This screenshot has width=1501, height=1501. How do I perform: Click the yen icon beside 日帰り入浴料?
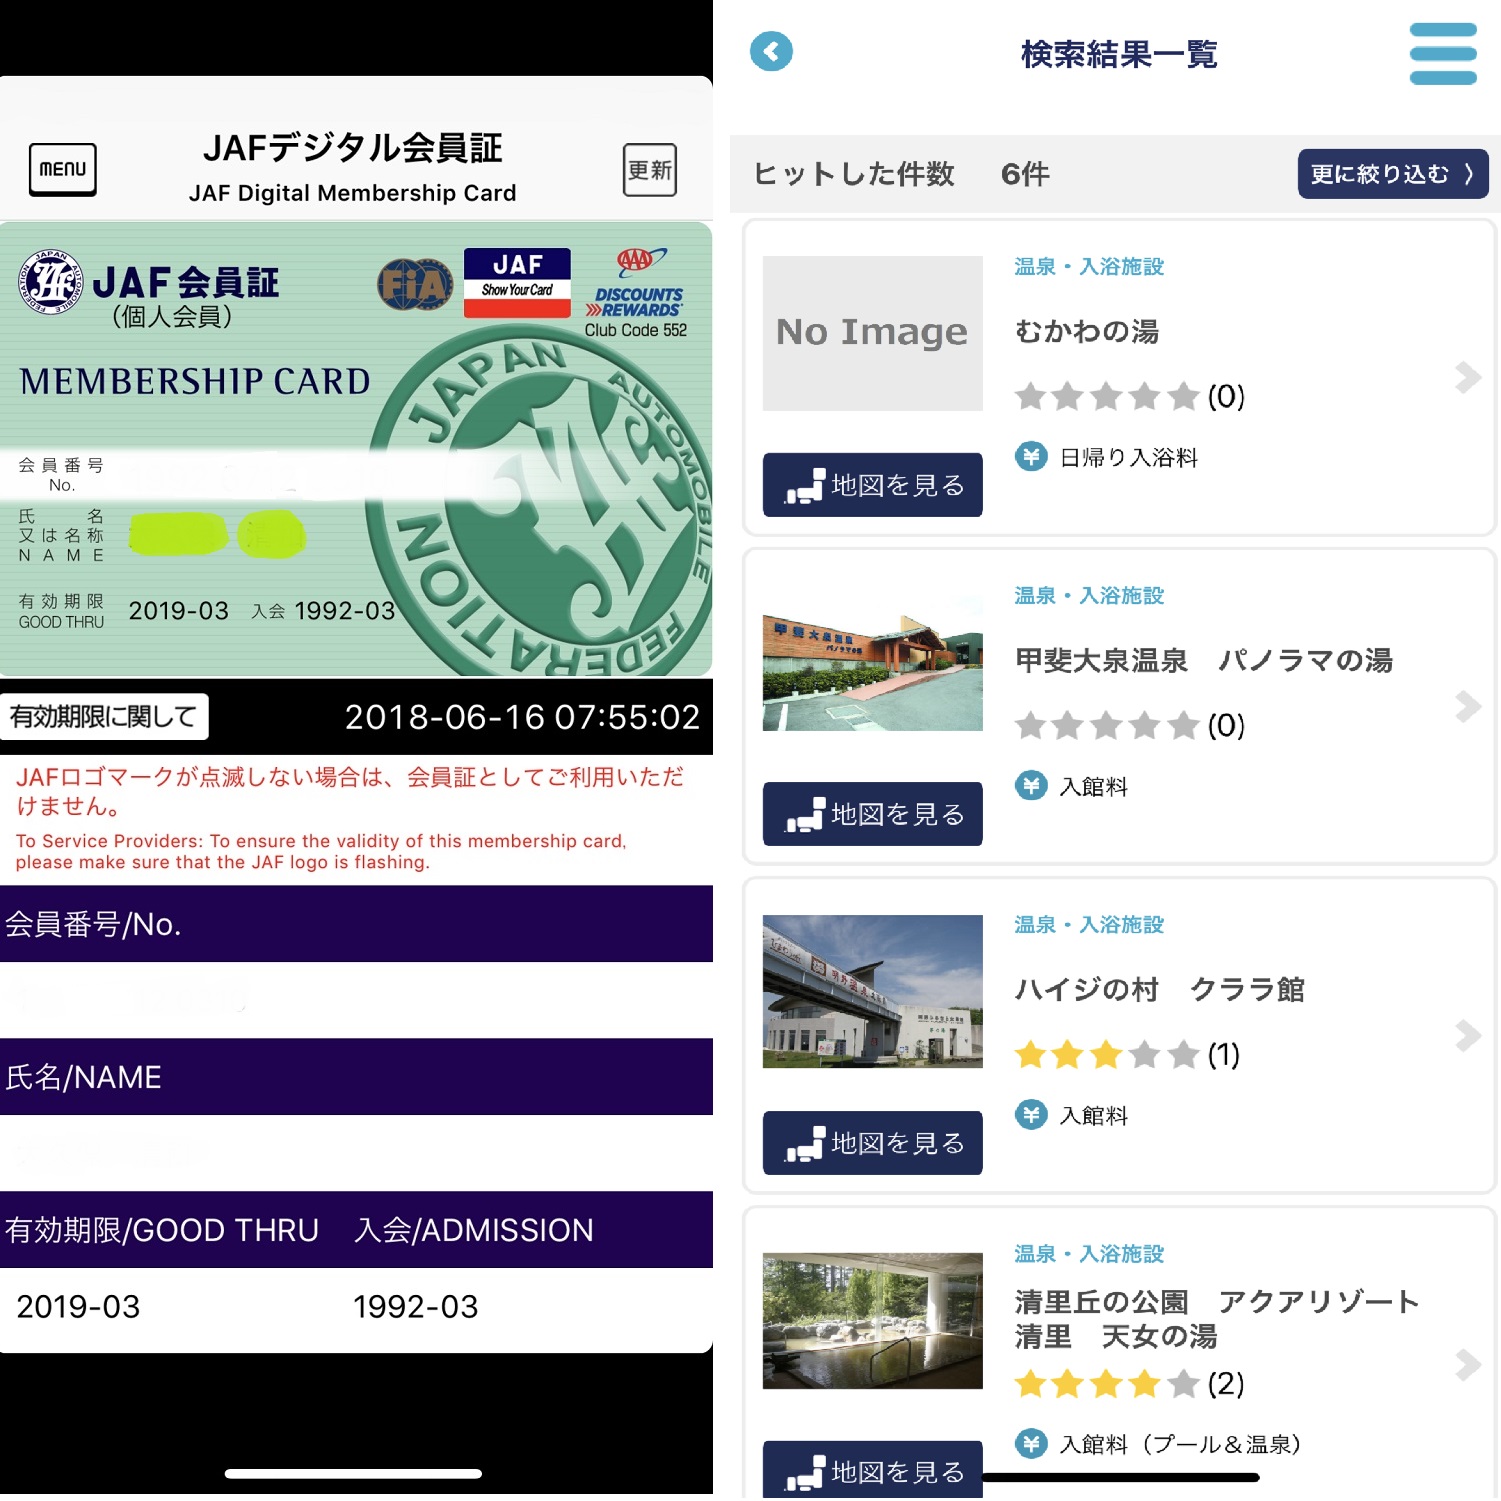[x=1031, y=457]
